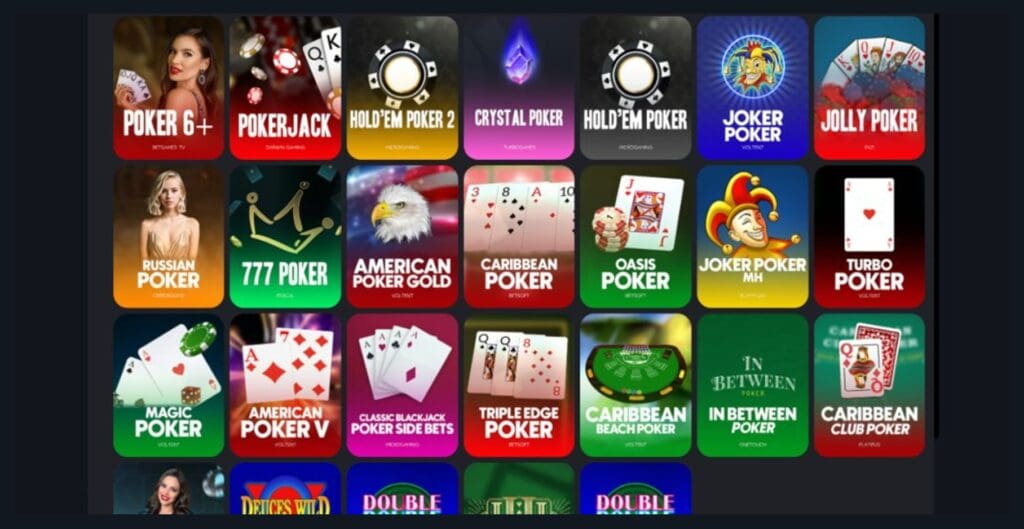Open the Poker 6+ game tile
1024x529 pixels.
[168, 88]
